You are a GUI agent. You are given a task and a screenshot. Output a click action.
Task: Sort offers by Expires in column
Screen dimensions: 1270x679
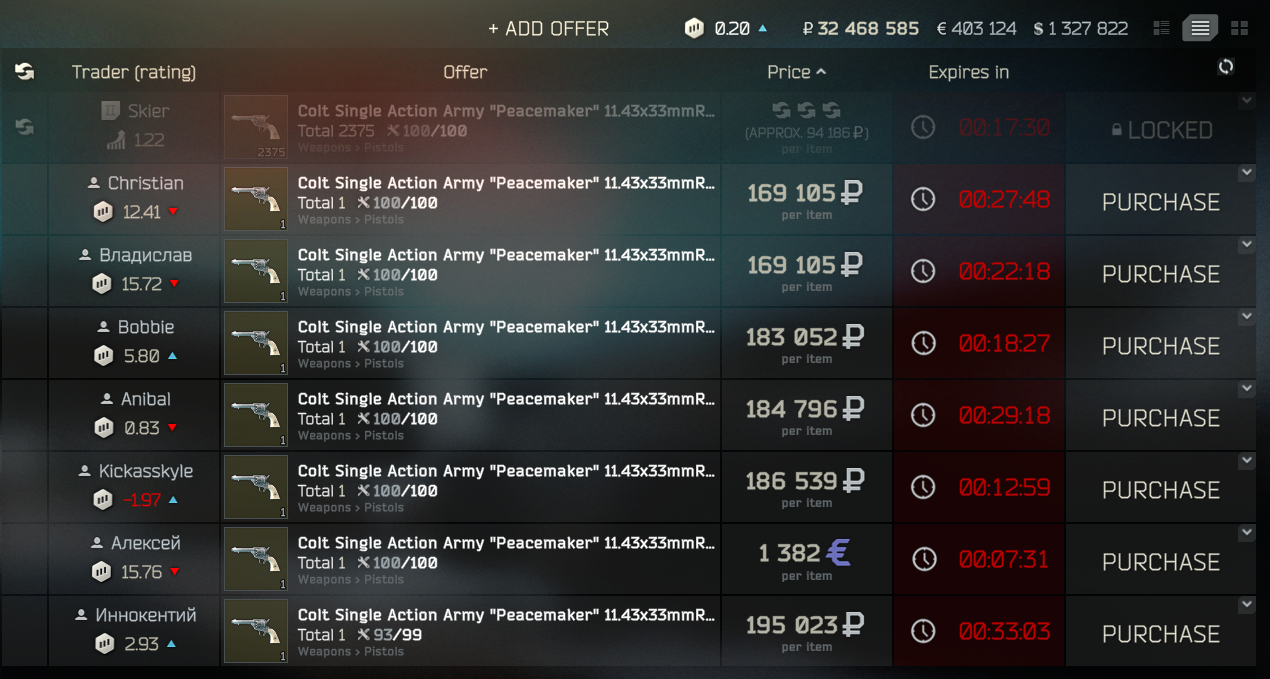tap(968, 72)
